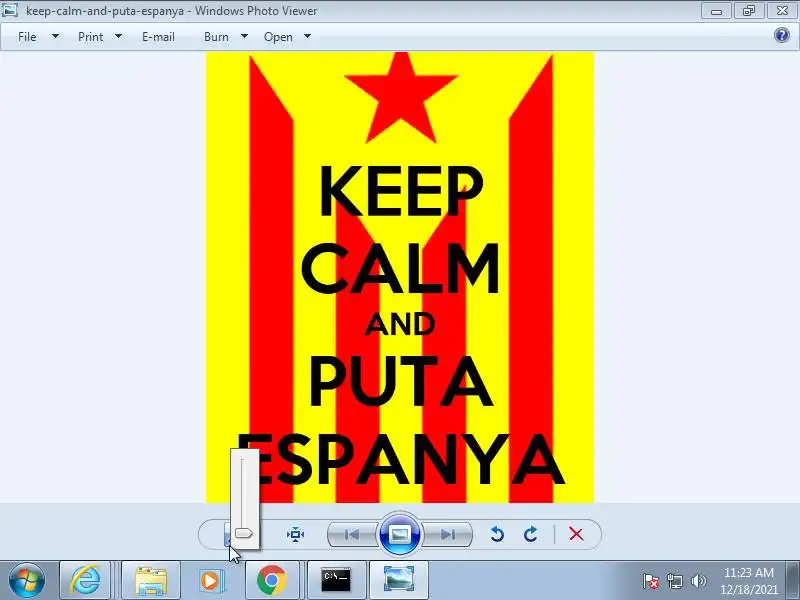Open the Print menu
The image size is (800, 600).
tap(90, 37)
